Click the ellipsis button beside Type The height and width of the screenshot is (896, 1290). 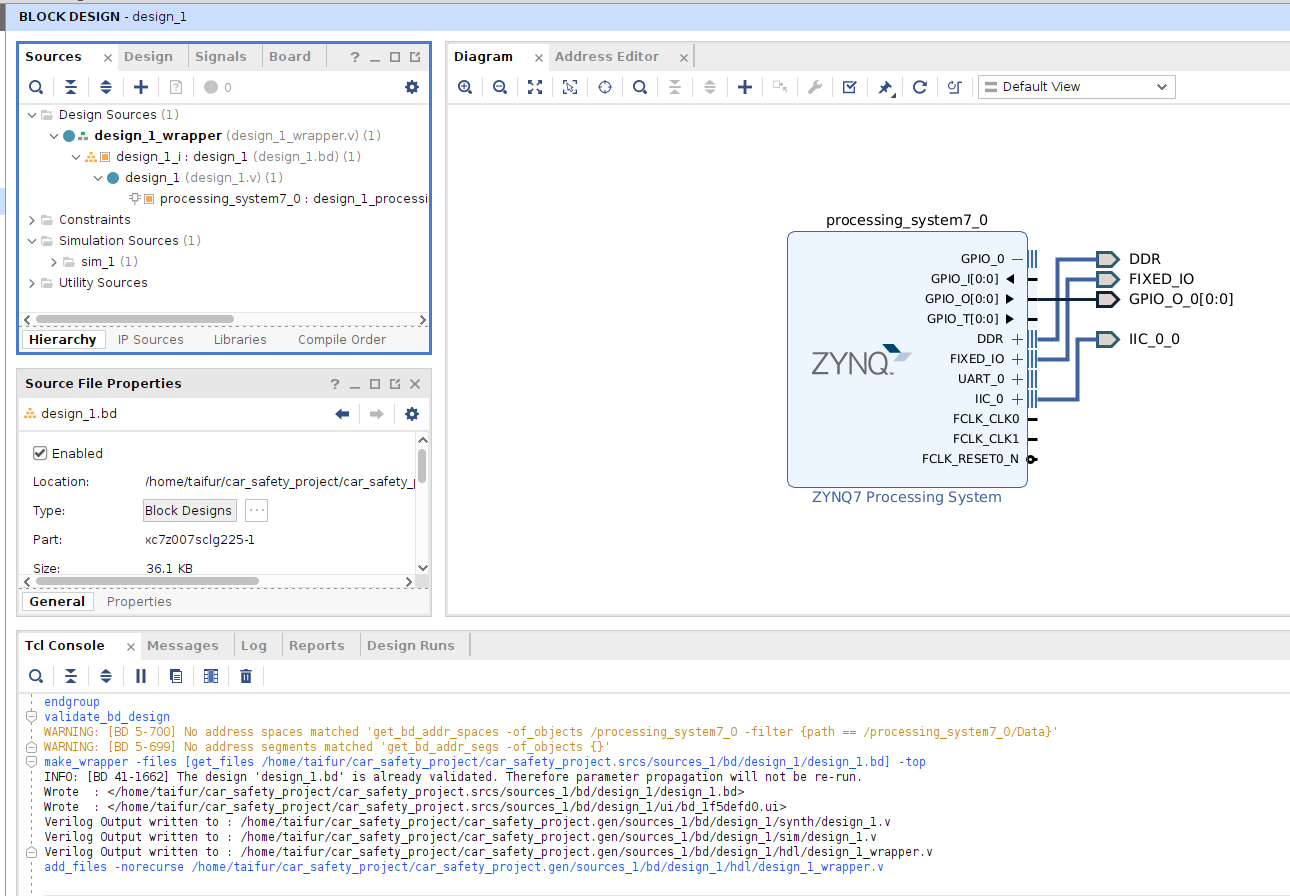257,511
